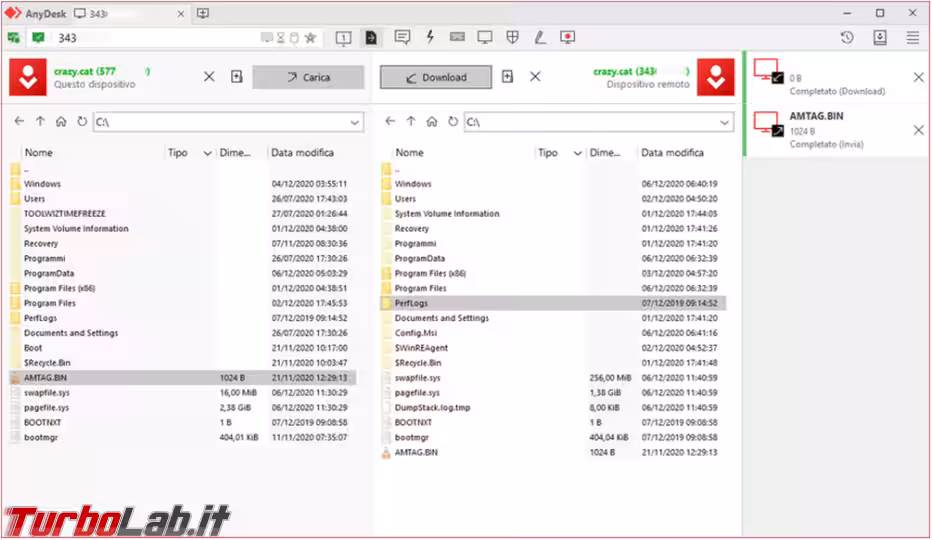Open the file transfer toolbar icon
Viewport: 932px width, 540px height.
click(x=371, y=38)
